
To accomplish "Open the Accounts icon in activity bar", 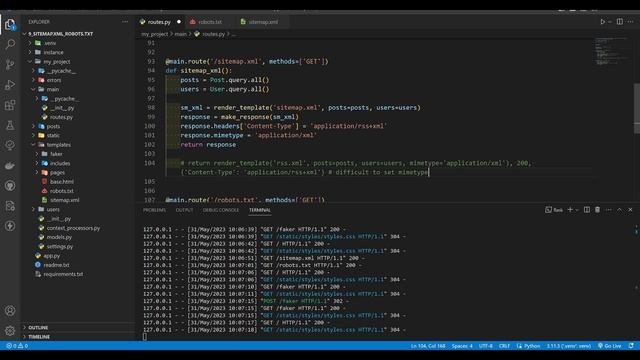I will (x=10, y=311).
